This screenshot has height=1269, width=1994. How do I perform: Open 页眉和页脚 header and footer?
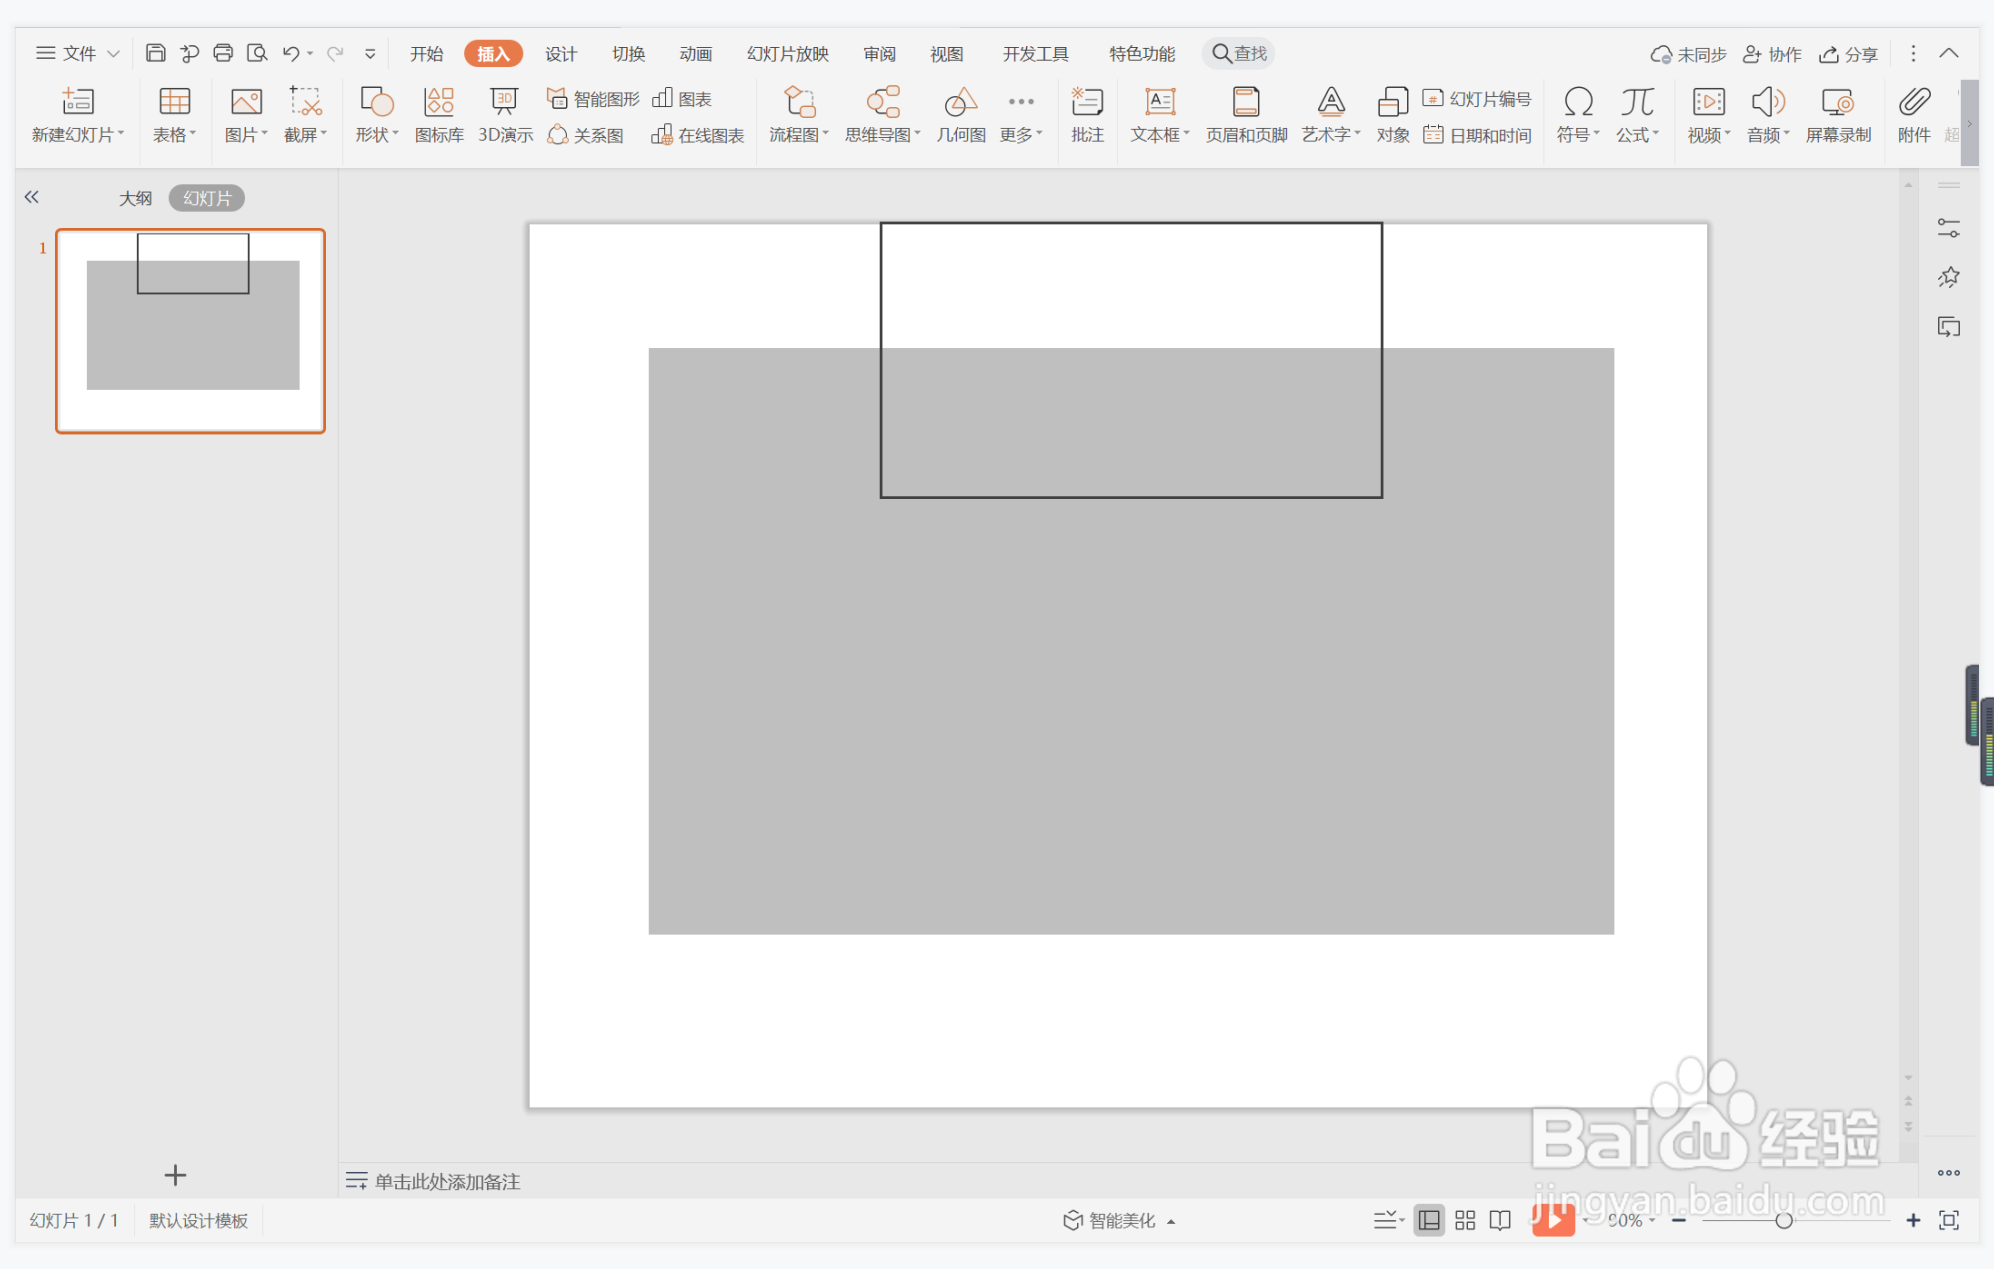tap(1245, 114)
